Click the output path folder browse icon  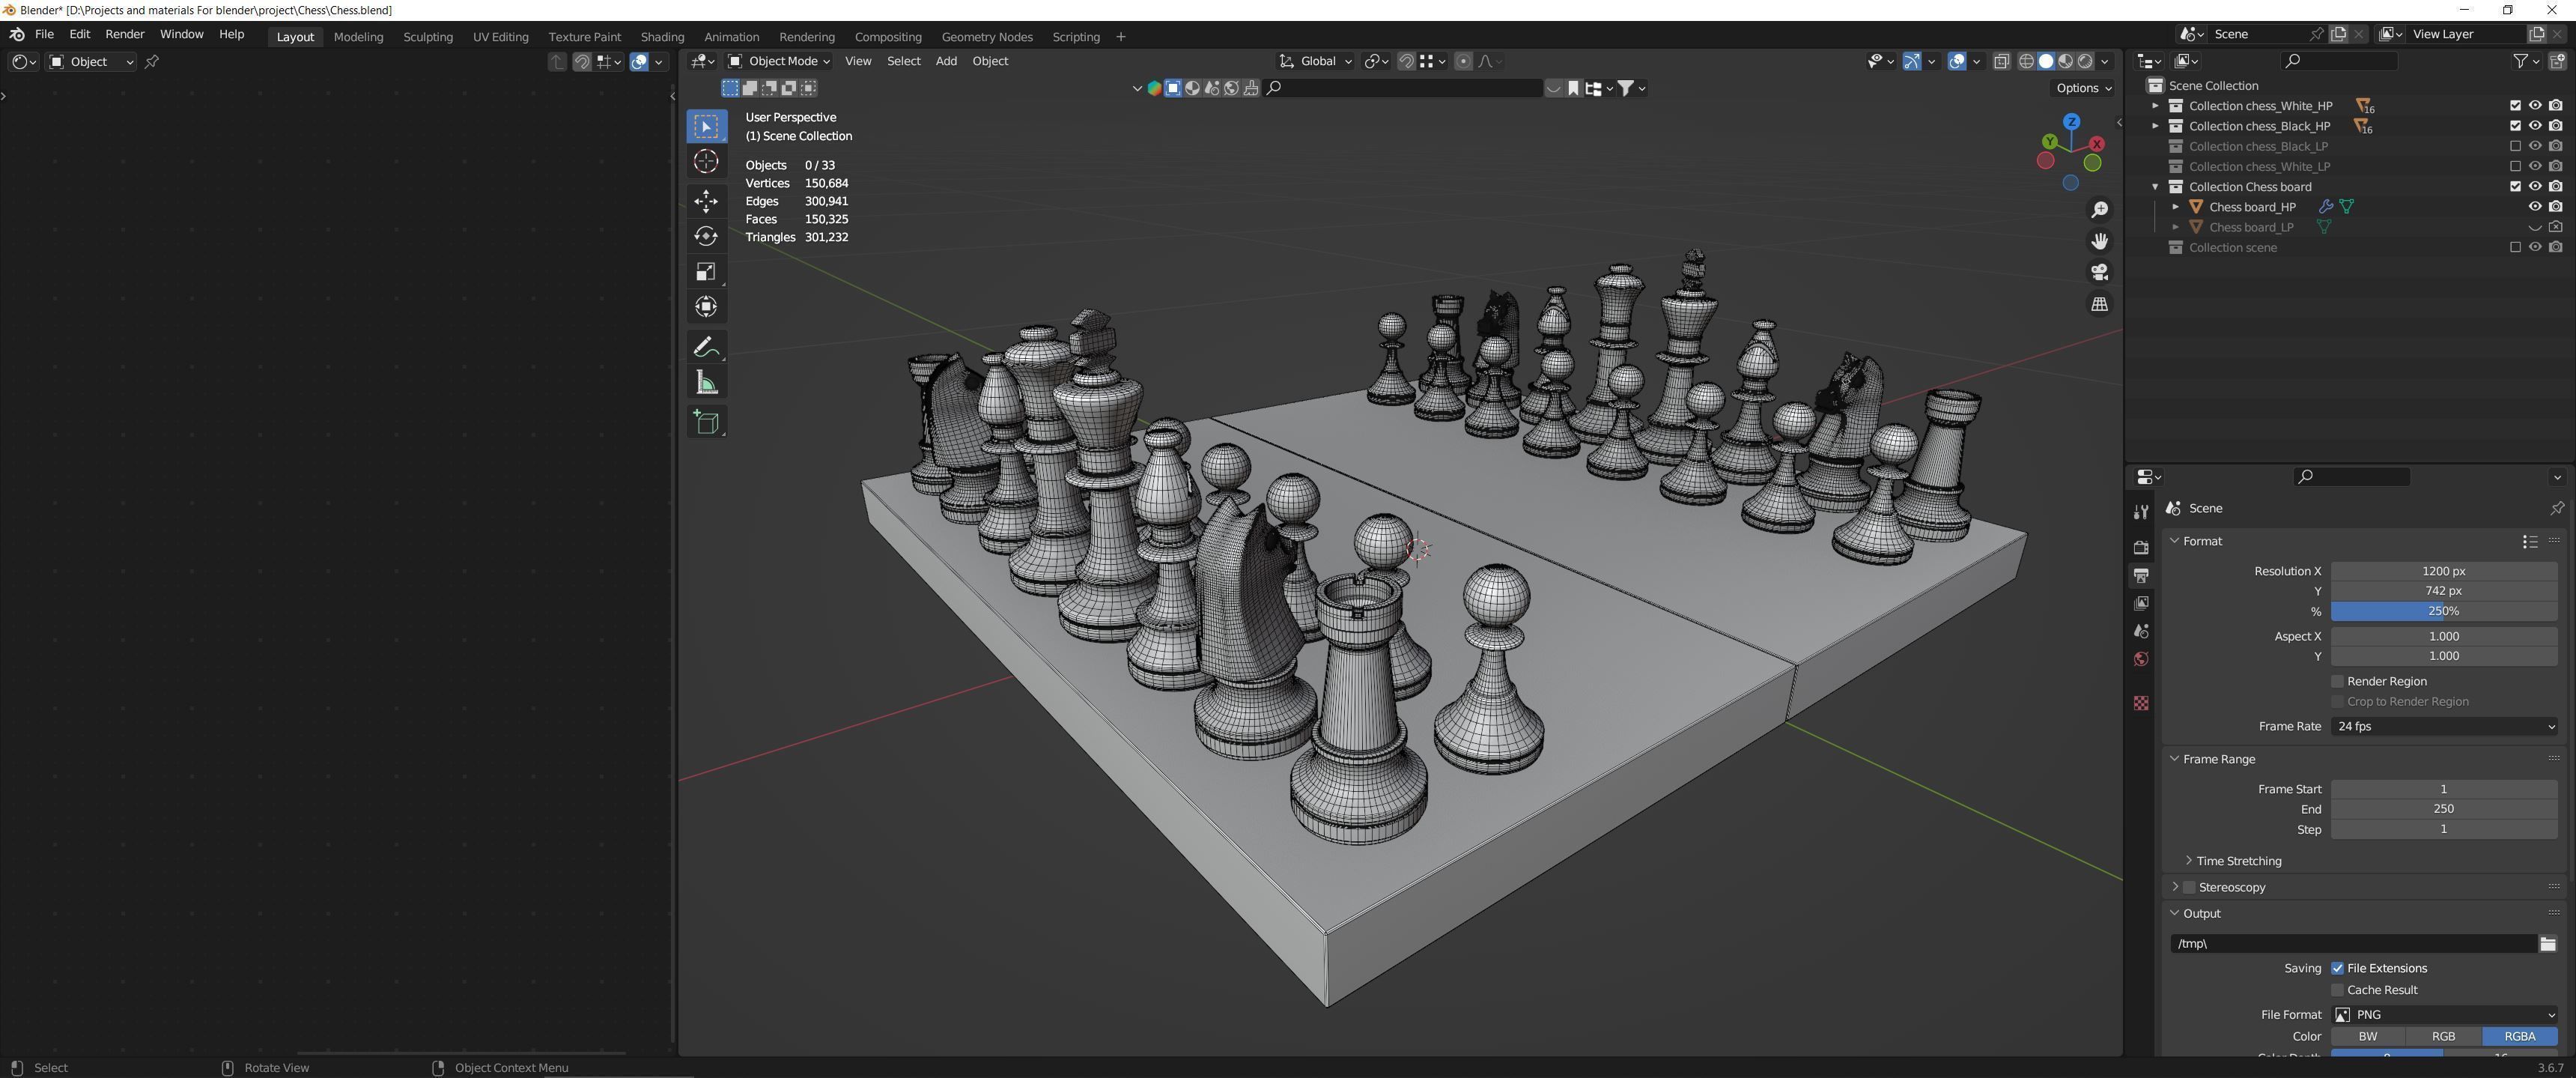(2547, 943)
